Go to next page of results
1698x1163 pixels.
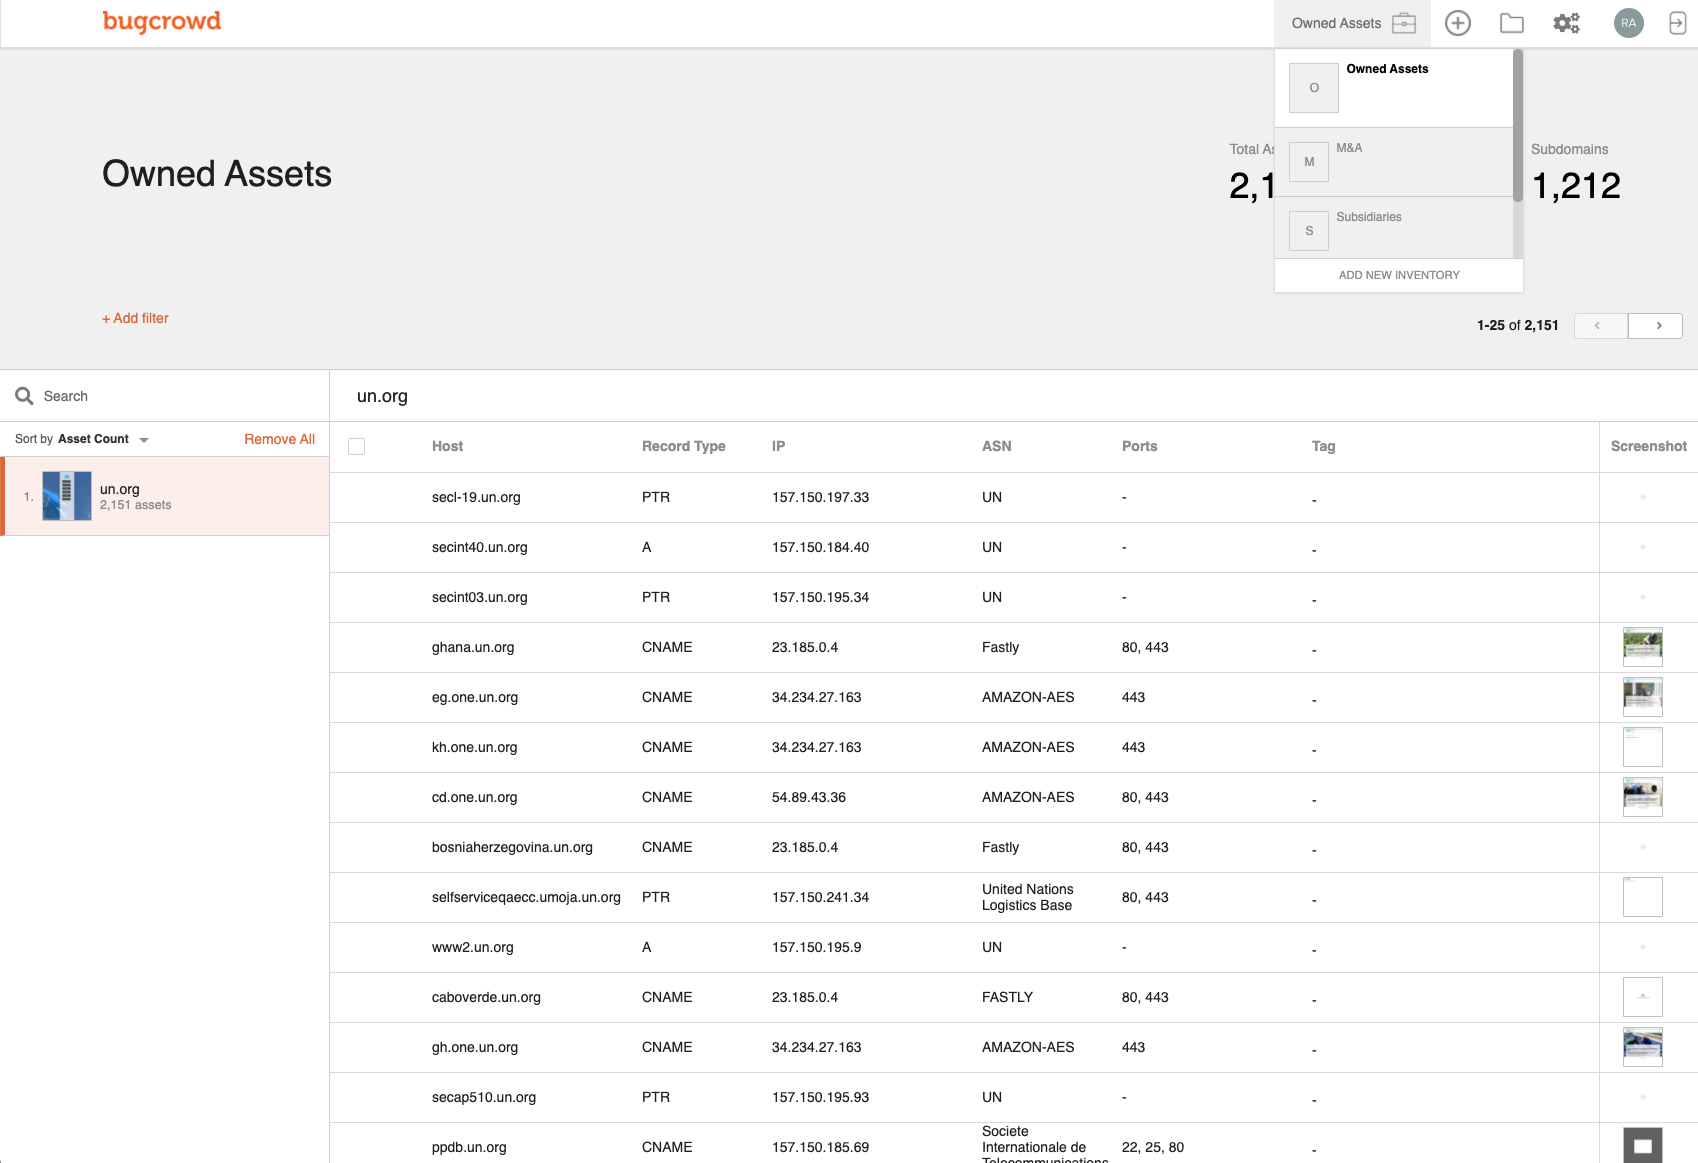coord(1655,326)
